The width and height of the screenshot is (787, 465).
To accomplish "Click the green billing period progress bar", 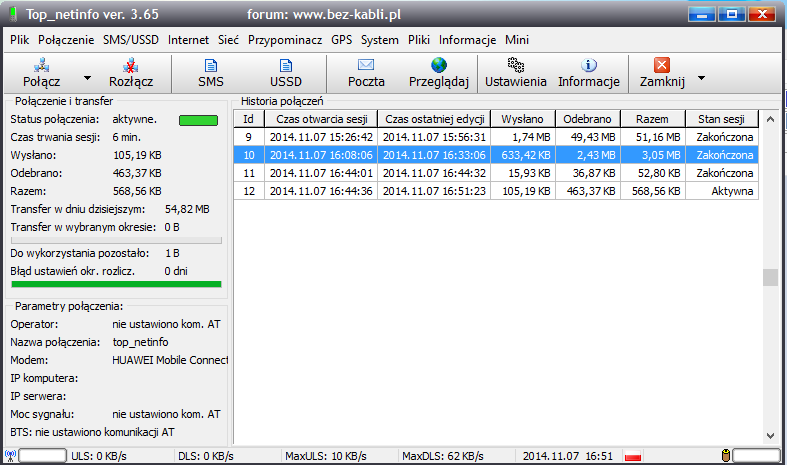I will click(115, 284).
